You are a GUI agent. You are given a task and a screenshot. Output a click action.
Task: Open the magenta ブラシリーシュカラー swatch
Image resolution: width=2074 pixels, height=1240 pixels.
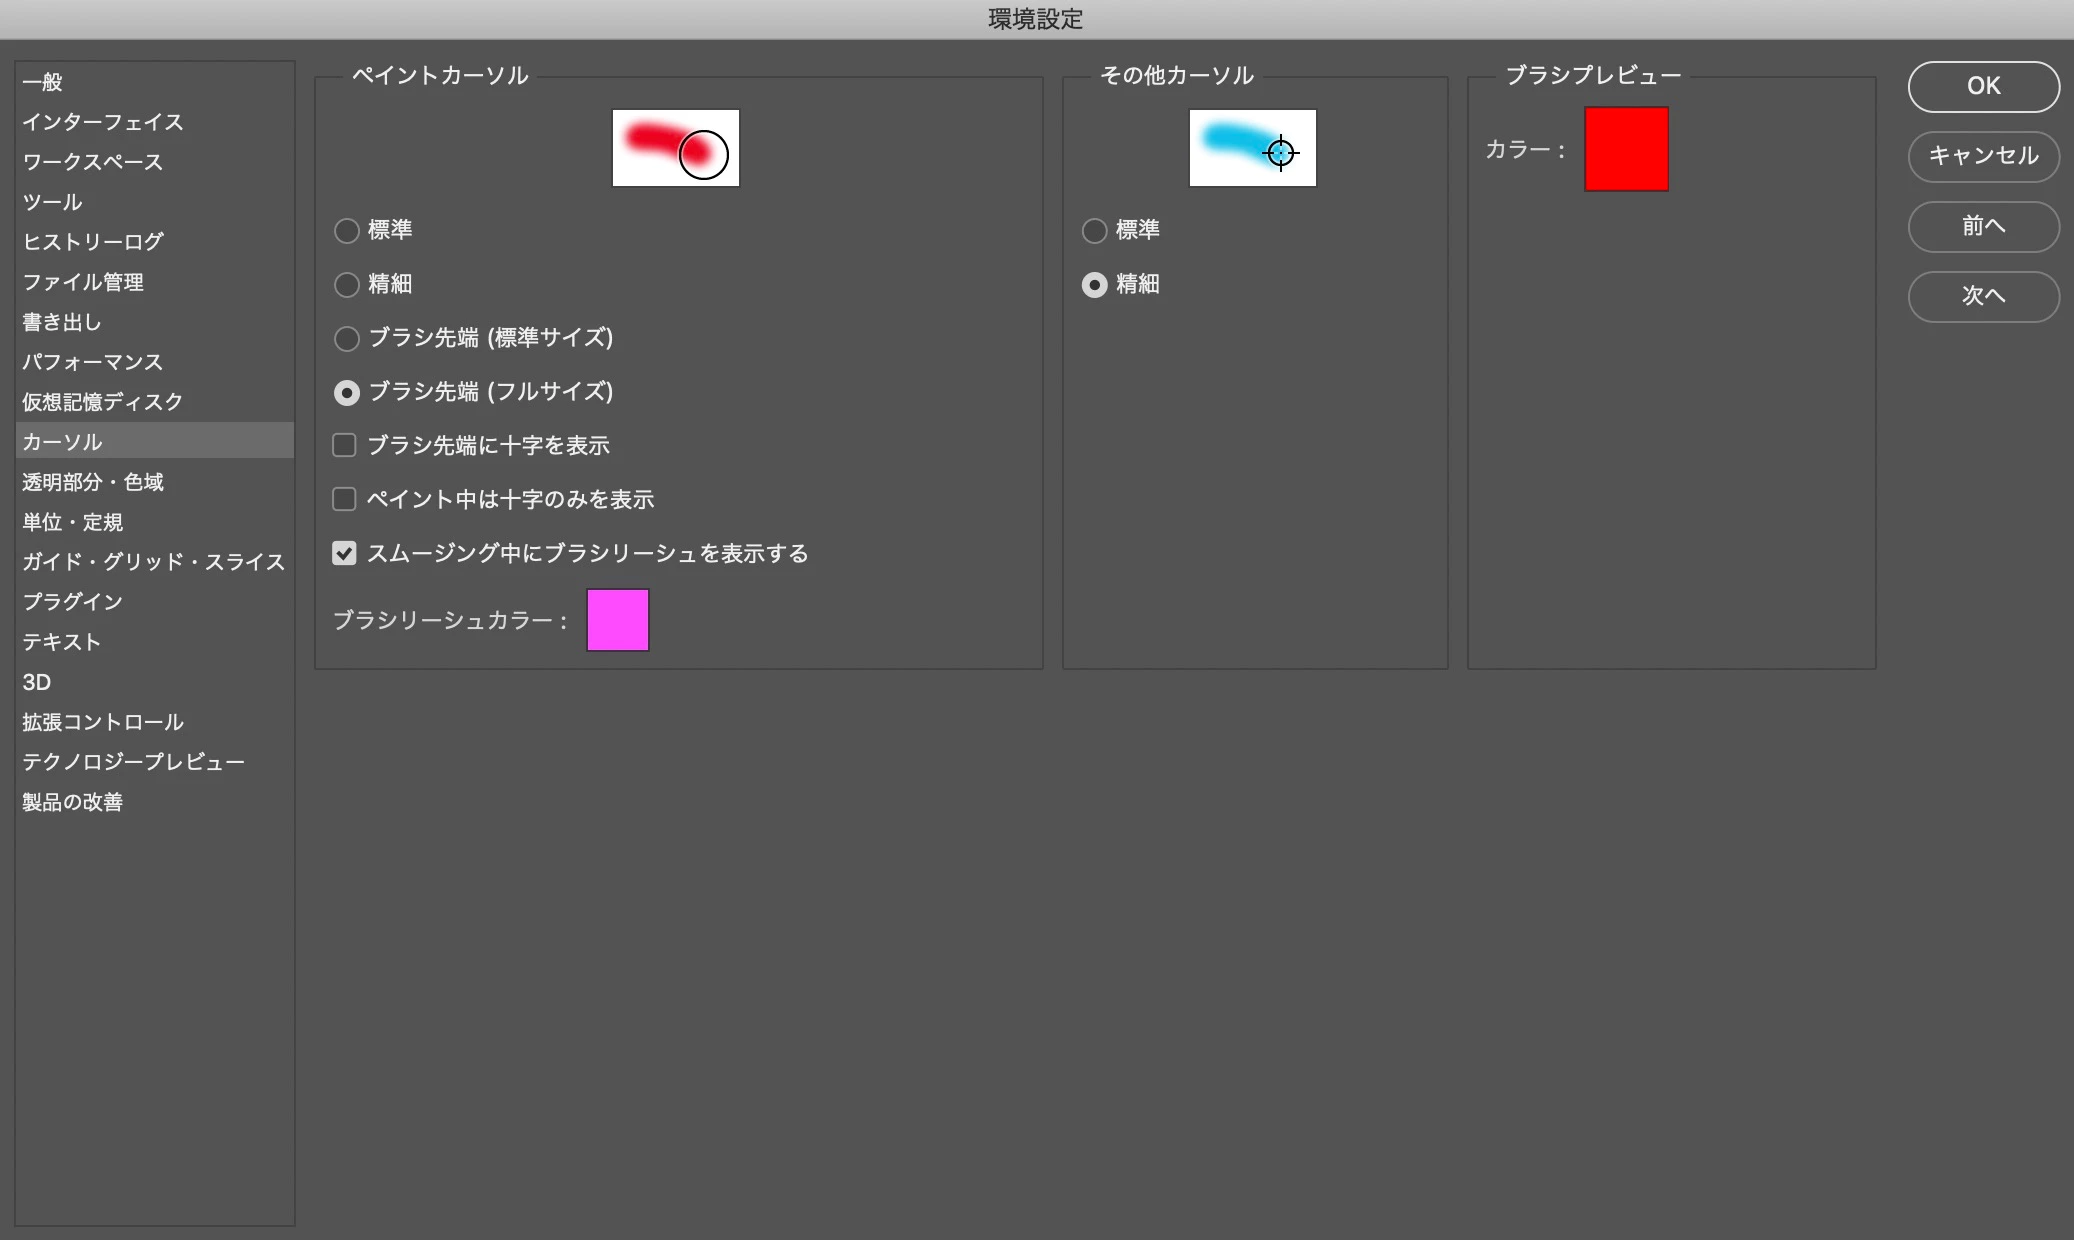tap(617, 620)
